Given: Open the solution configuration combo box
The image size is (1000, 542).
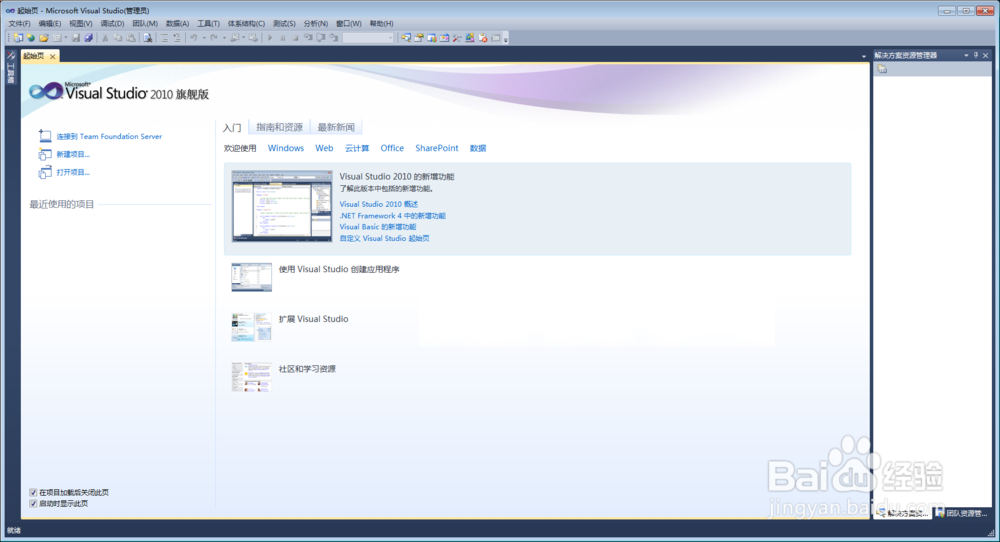Looking at the screenshot, I should (x=368, y=38).
